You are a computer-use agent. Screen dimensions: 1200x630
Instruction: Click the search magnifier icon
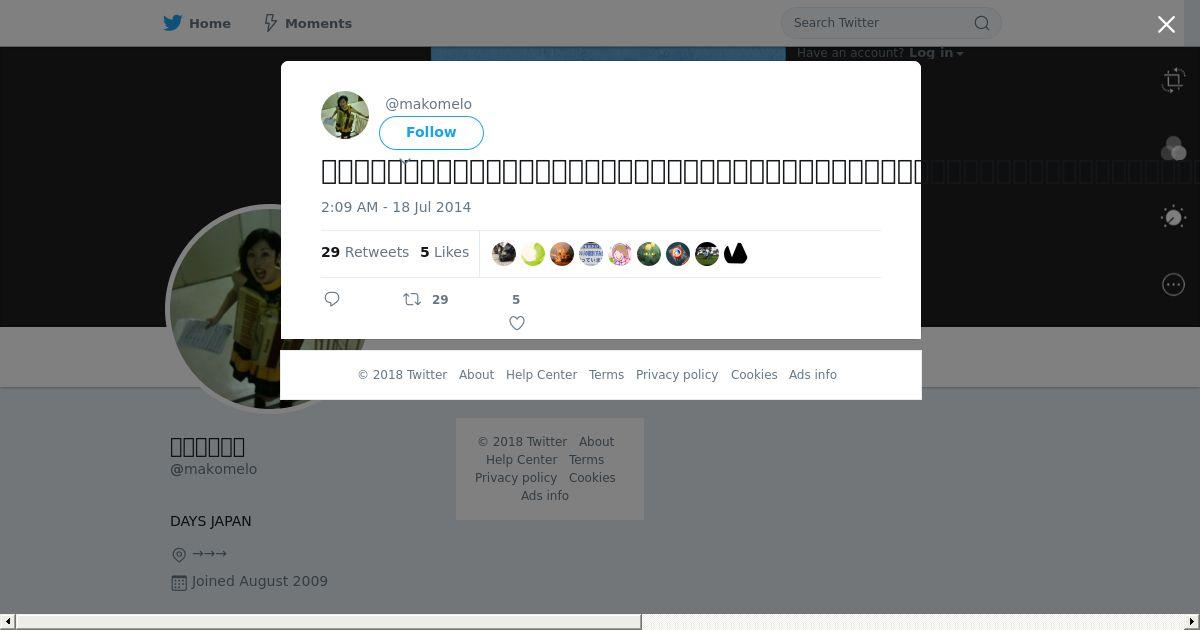click(982, 23)
